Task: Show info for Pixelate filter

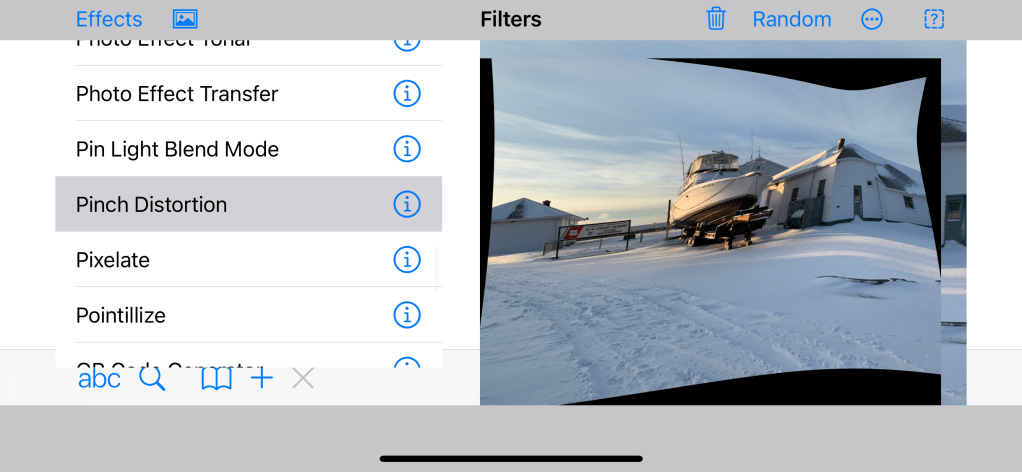Action: point(406,260)
